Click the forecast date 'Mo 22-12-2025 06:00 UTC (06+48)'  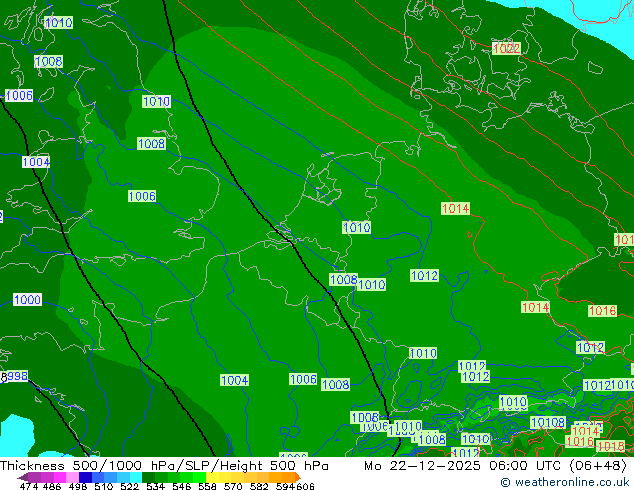click(x=495, y=466)
